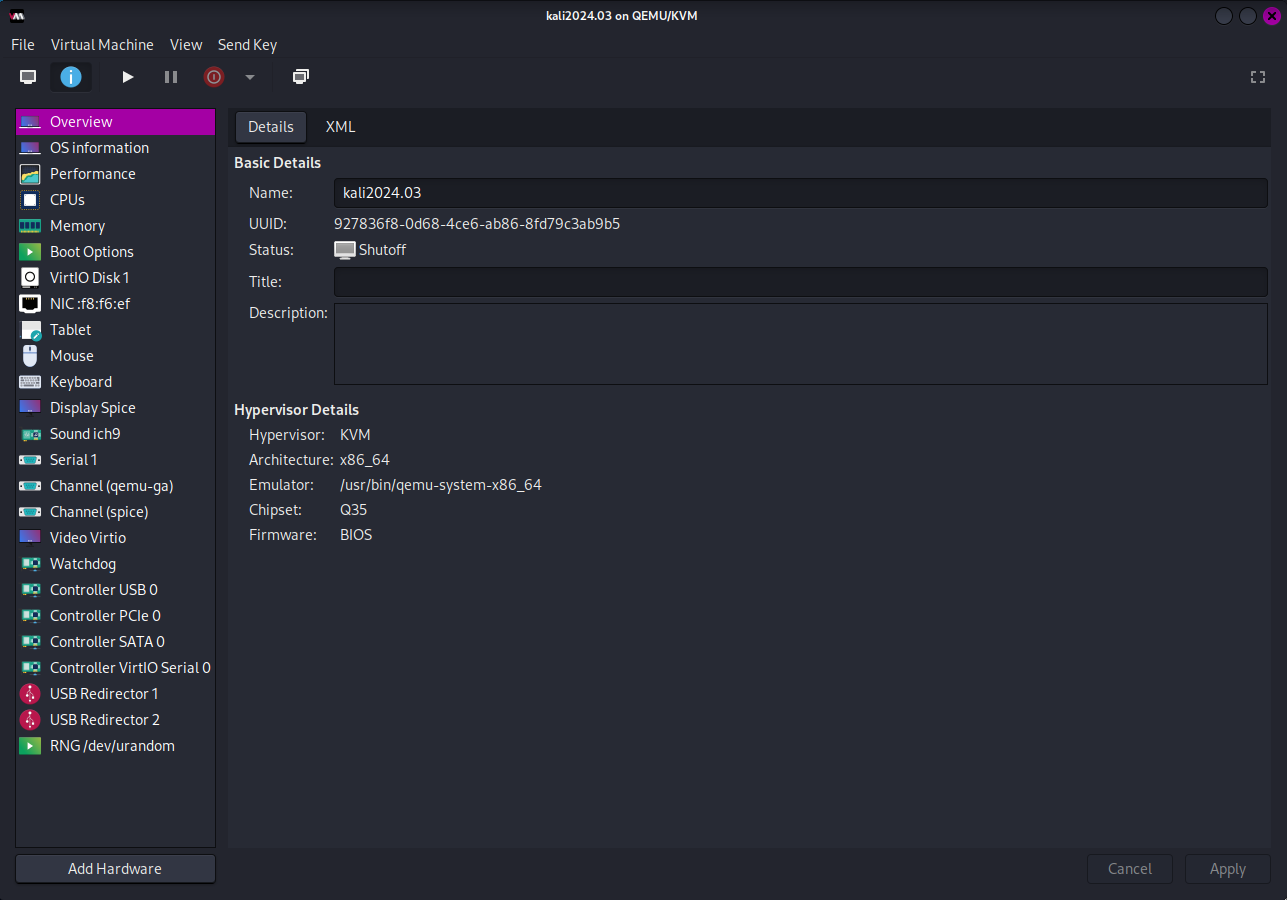
Task: Click the CPUs chip icon
Action: tap(30, 200)
